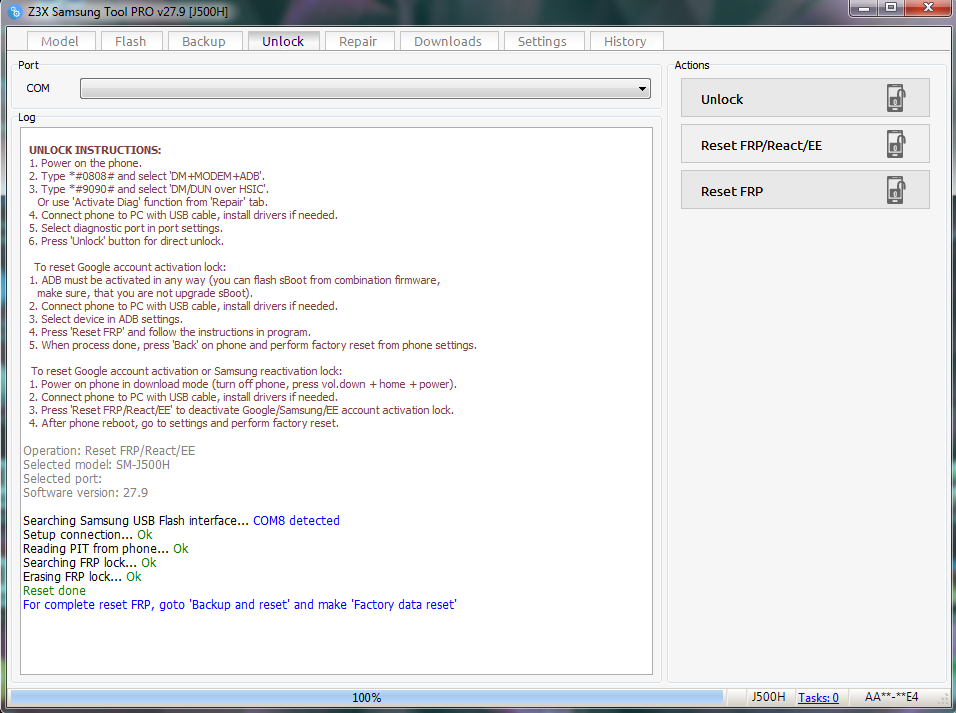Click '1. Power on the phone.' instruction

click(85, 163)
